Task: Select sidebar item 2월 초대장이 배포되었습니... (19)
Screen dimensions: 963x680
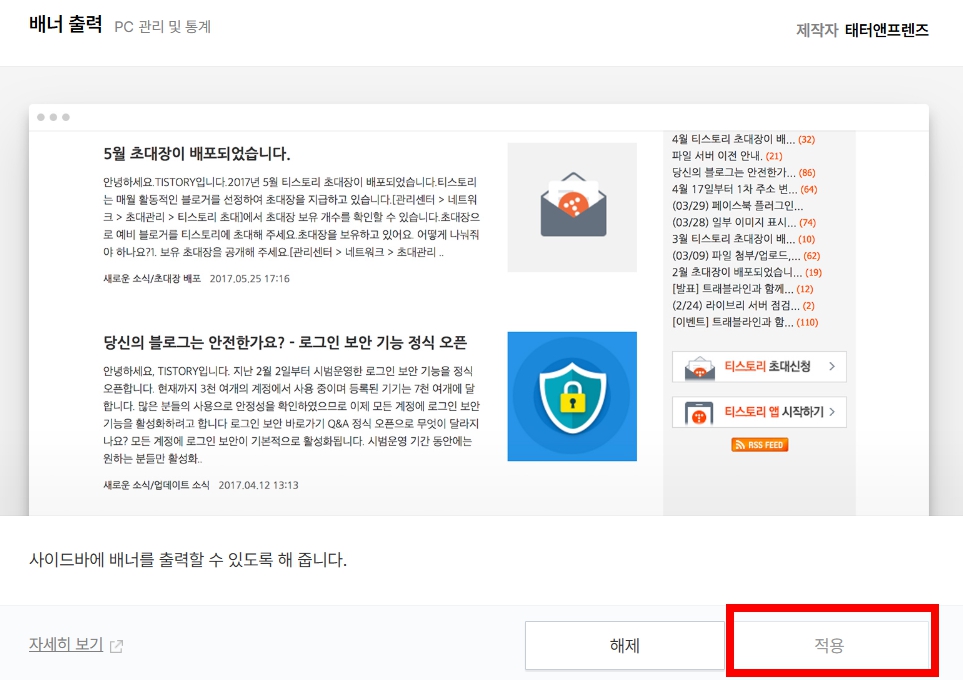Action: 747,272
